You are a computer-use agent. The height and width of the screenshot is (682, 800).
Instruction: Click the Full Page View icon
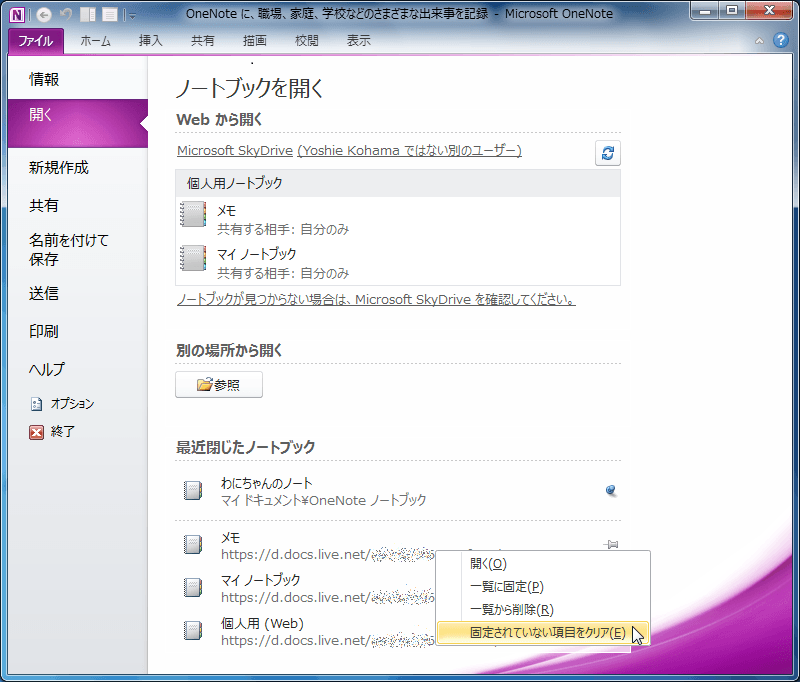click(x=110, y=15)
